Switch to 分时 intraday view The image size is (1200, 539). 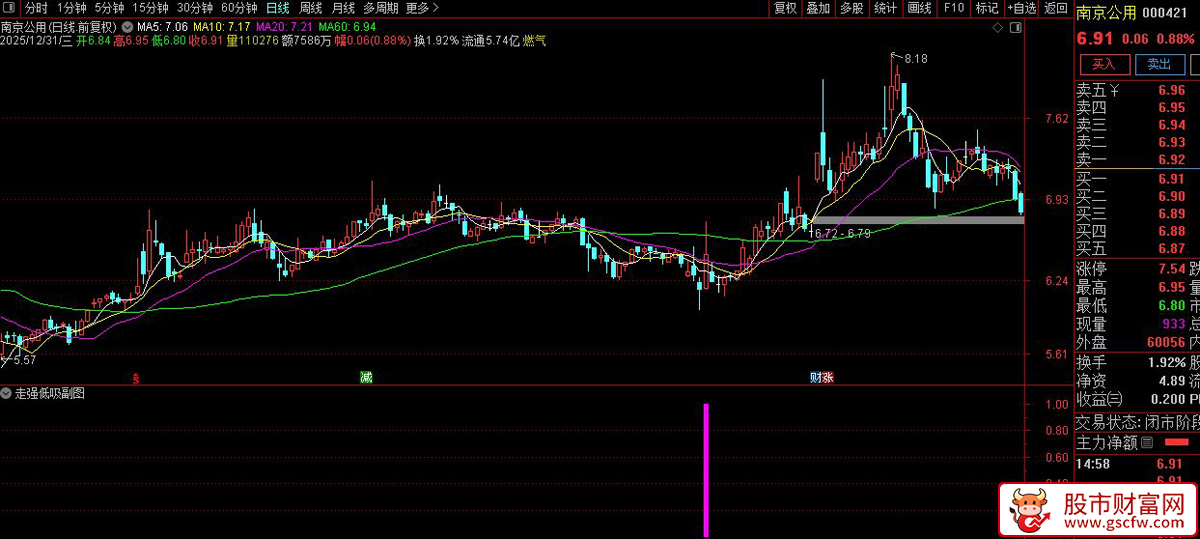(x=36, y=8)
